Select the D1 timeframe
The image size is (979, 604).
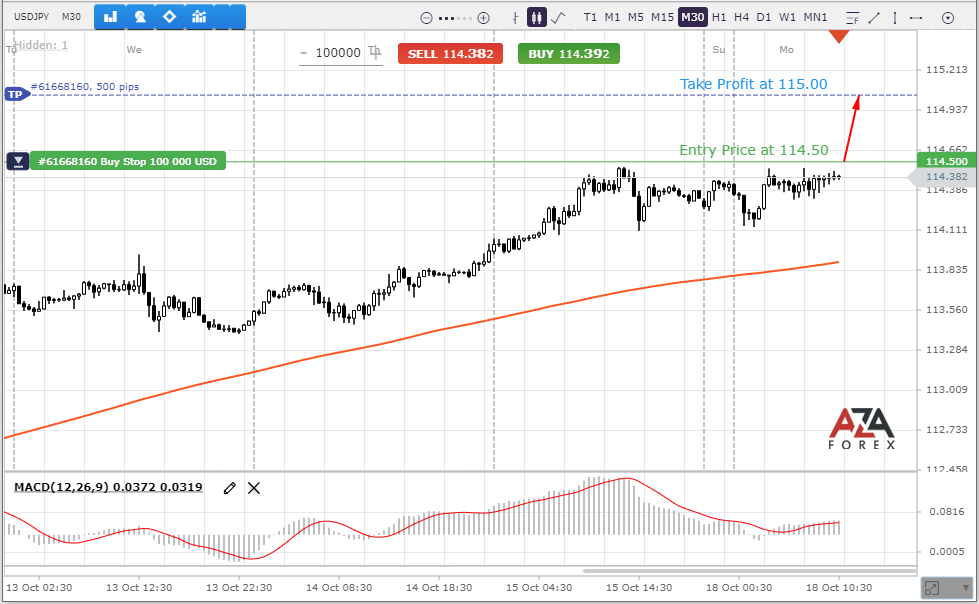point(764,17)
